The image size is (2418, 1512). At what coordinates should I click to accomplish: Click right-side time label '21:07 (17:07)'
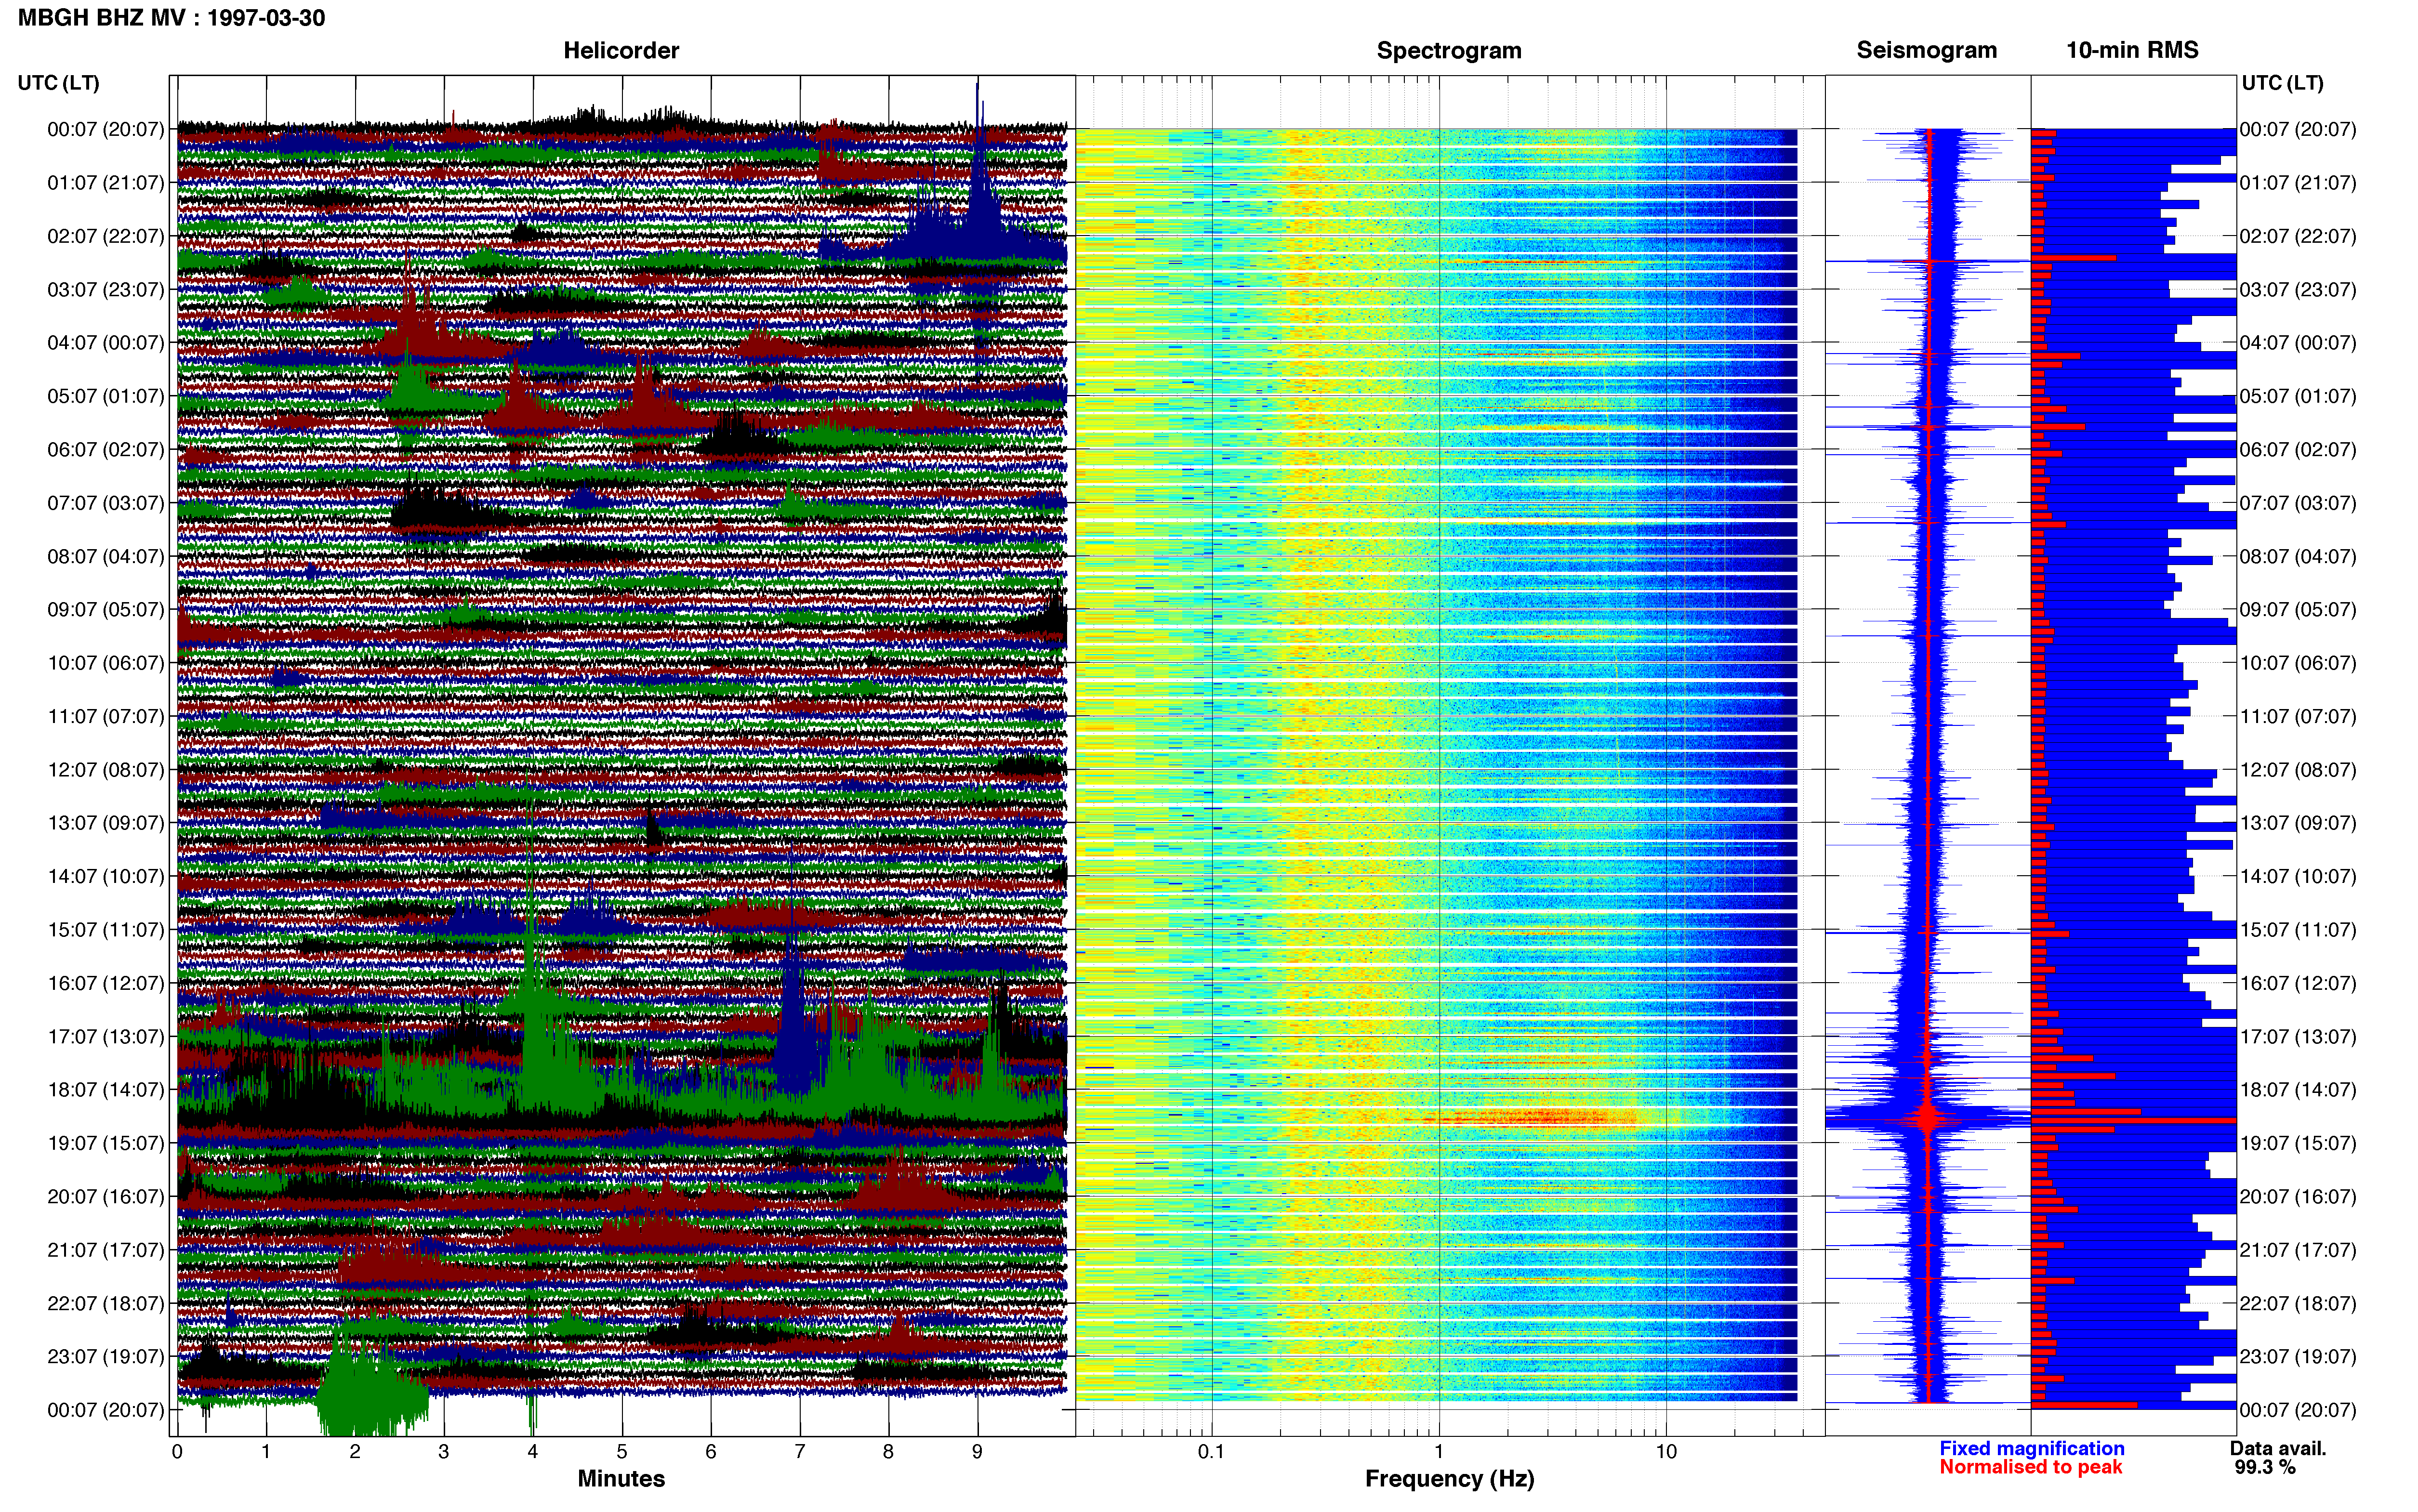pos(2298,1250)
